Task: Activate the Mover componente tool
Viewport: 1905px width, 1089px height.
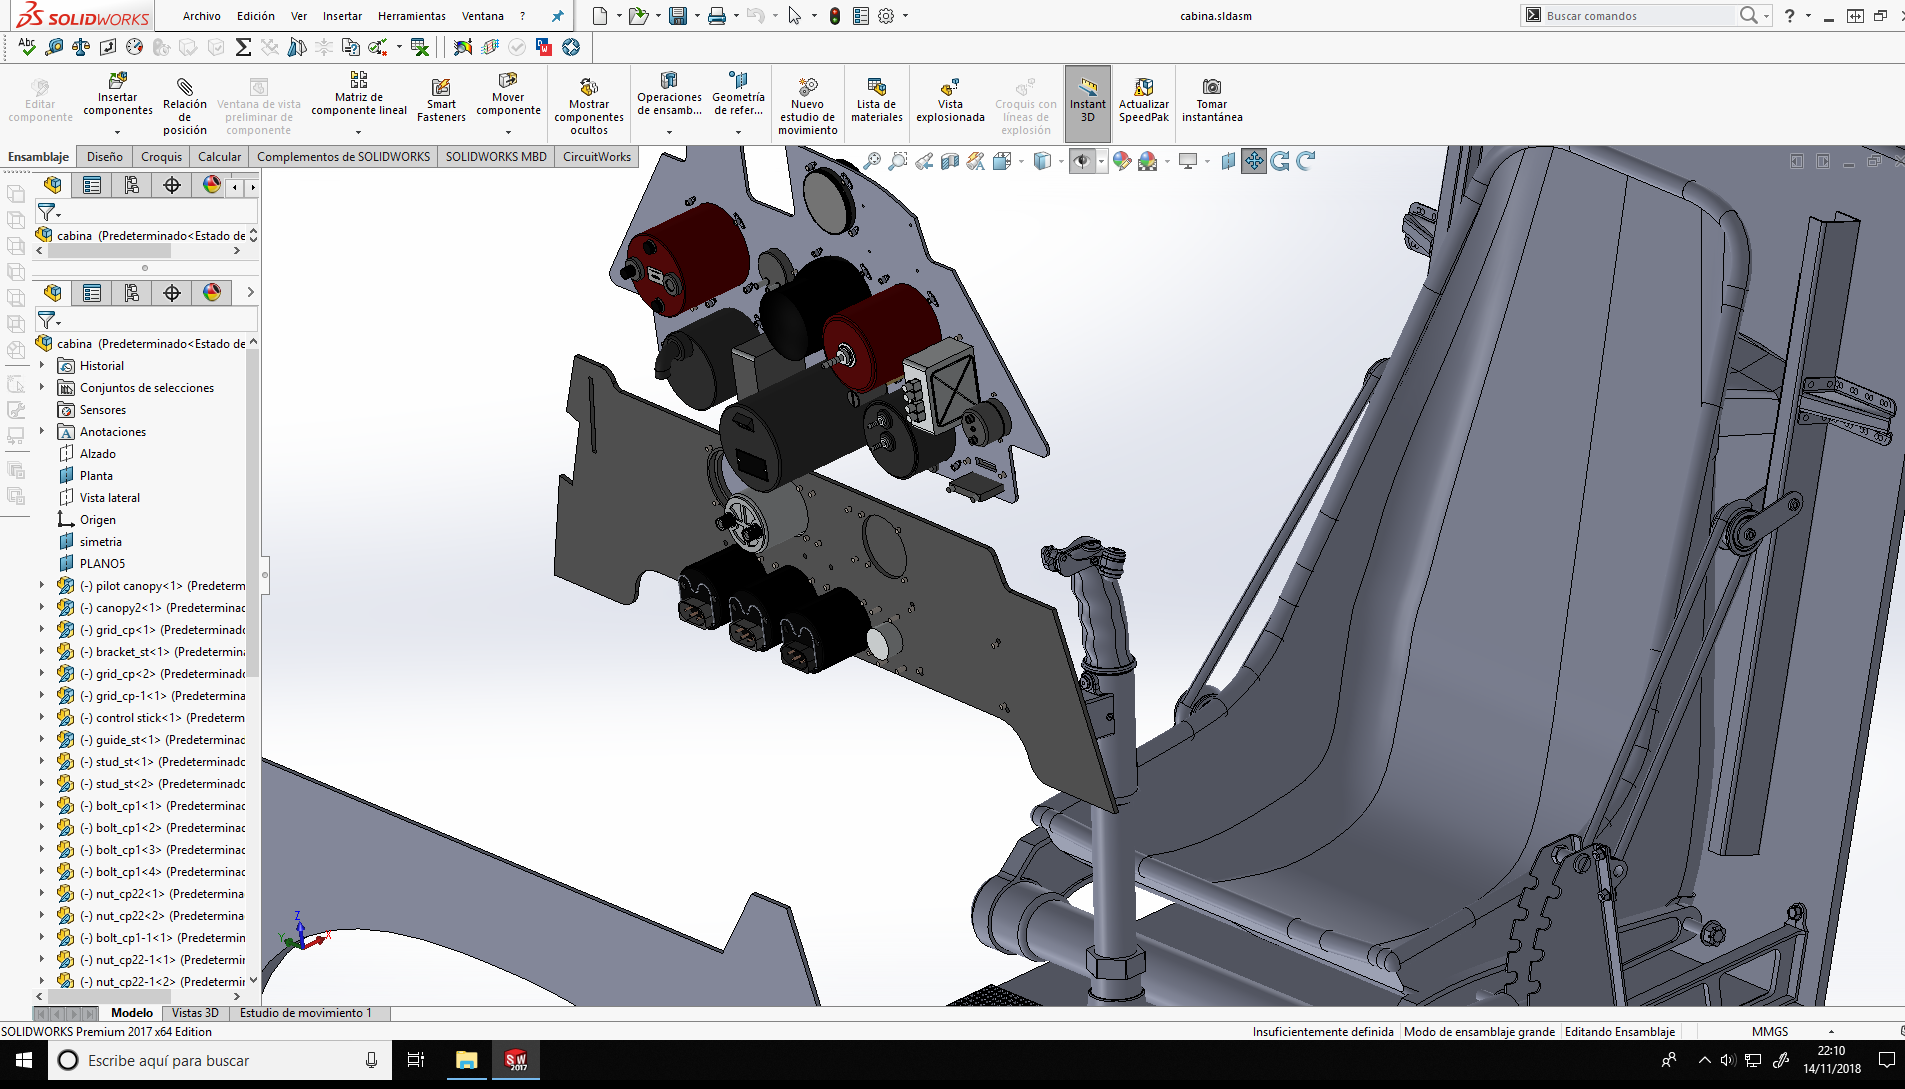Action: click(x=508, y=94)
